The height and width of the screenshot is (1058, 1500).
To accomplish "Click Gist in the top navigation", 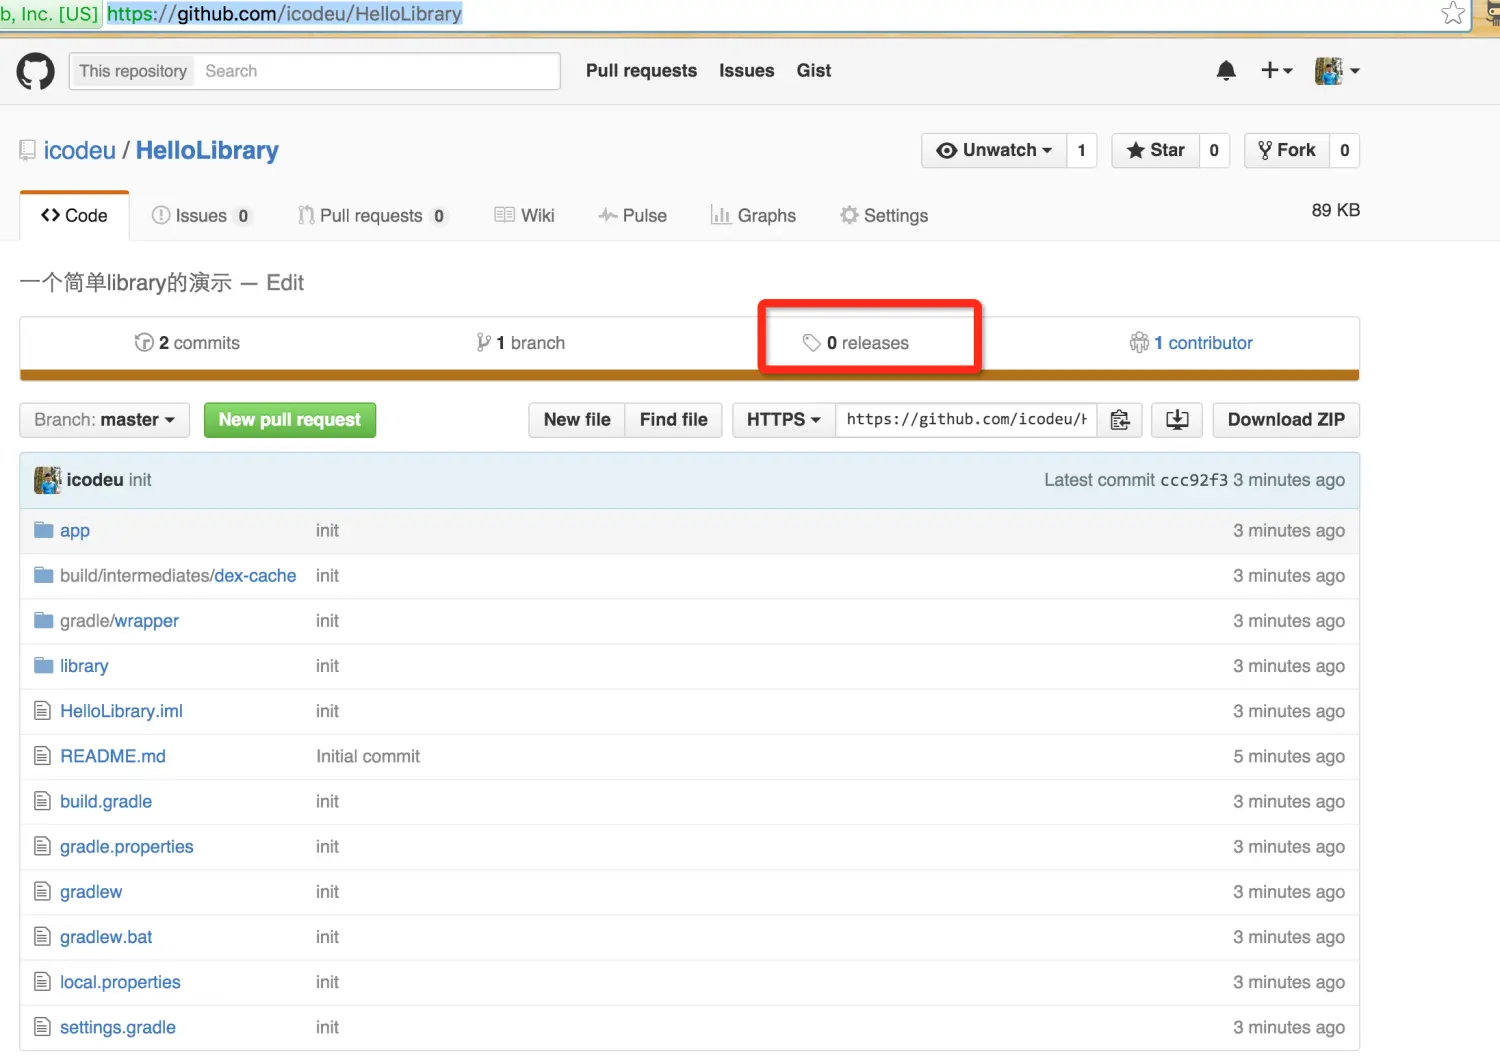I will pos(814,71).
